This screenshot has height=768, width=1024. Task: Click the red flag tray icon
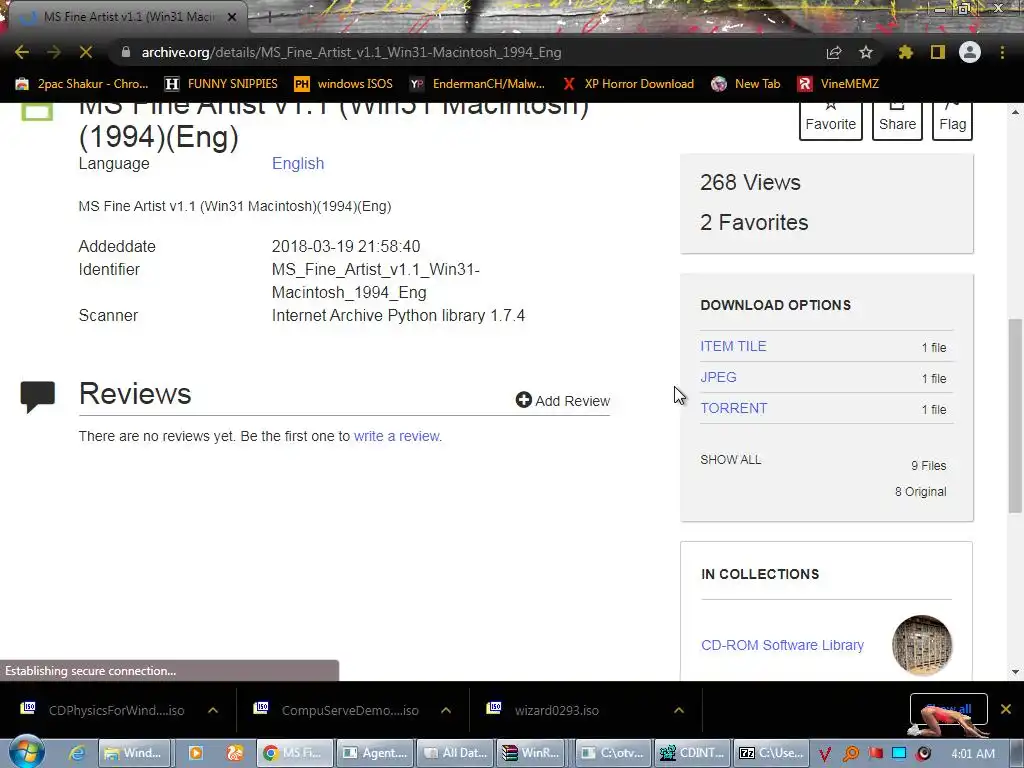click(x=875, y=754)
